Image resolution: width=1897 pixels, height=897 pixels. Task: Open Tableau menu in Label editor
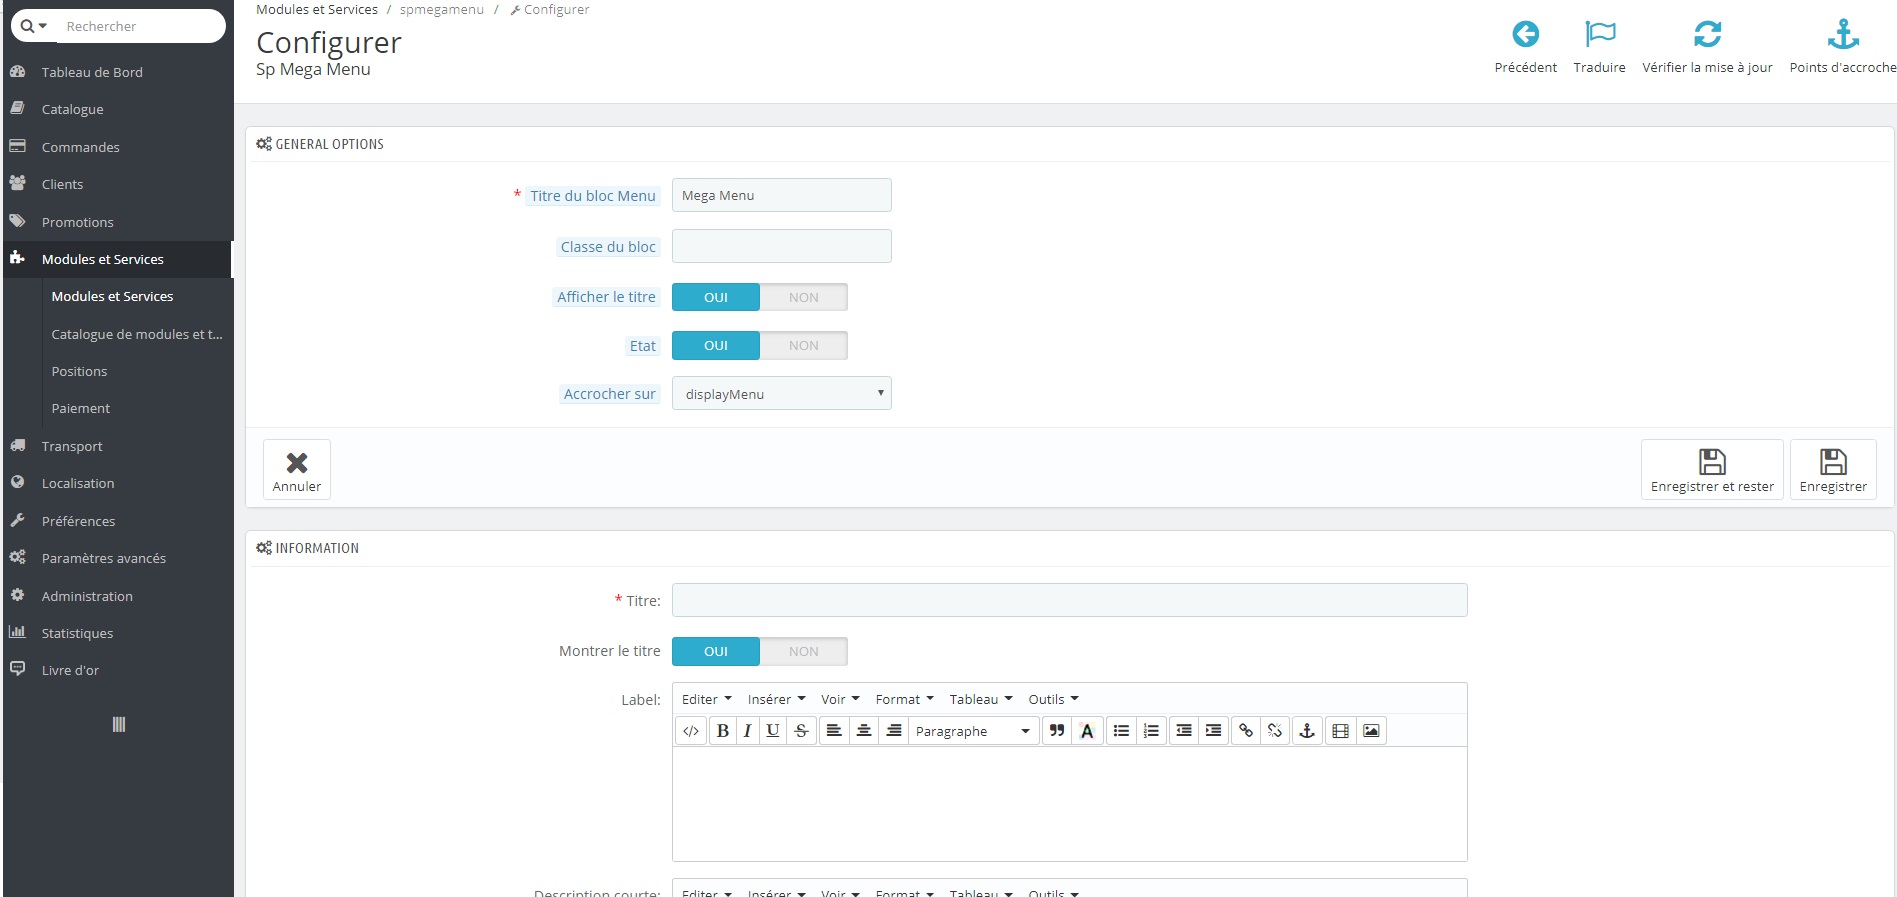click(981, 699)
